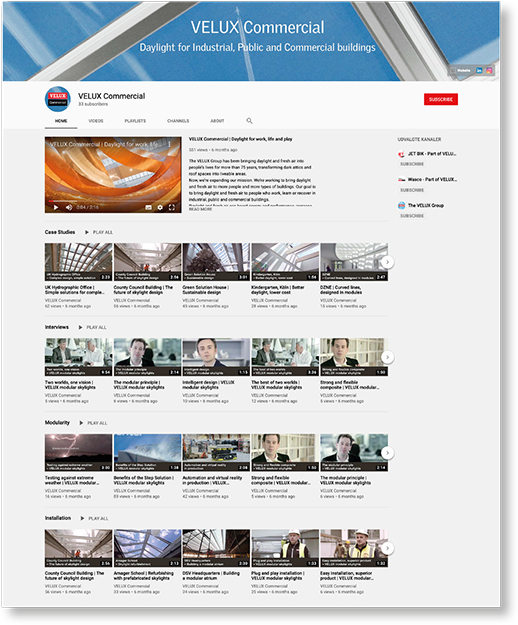This screenshot has height=625, width=518.
Task: Click Play All icon for Installation
Action: 82,518
